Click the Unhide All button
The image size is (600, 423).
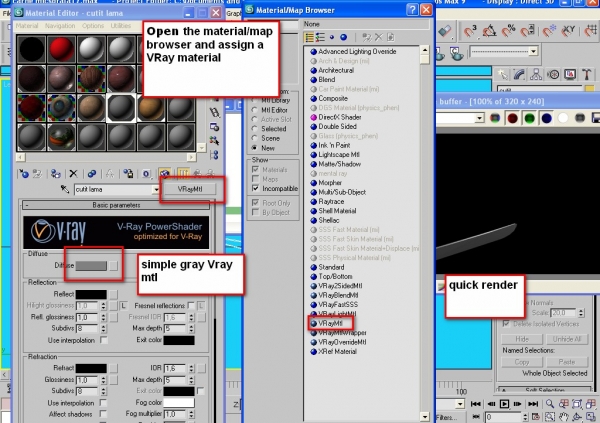coord(567,339)
